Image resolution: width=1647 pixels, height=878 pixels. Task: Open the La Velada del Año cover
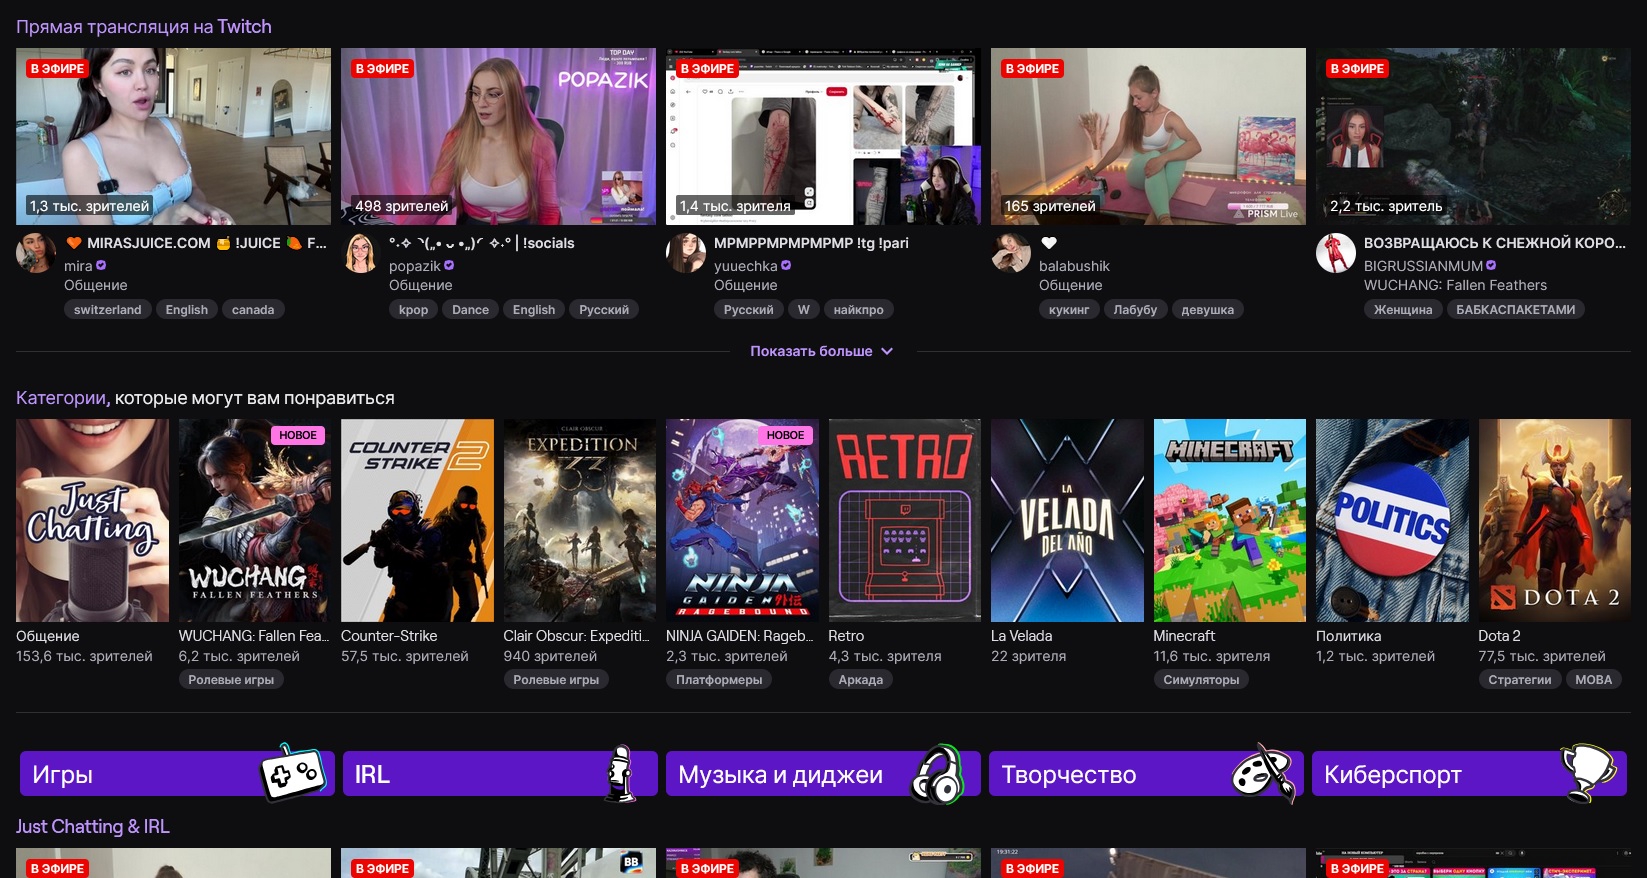(1067, 520)
